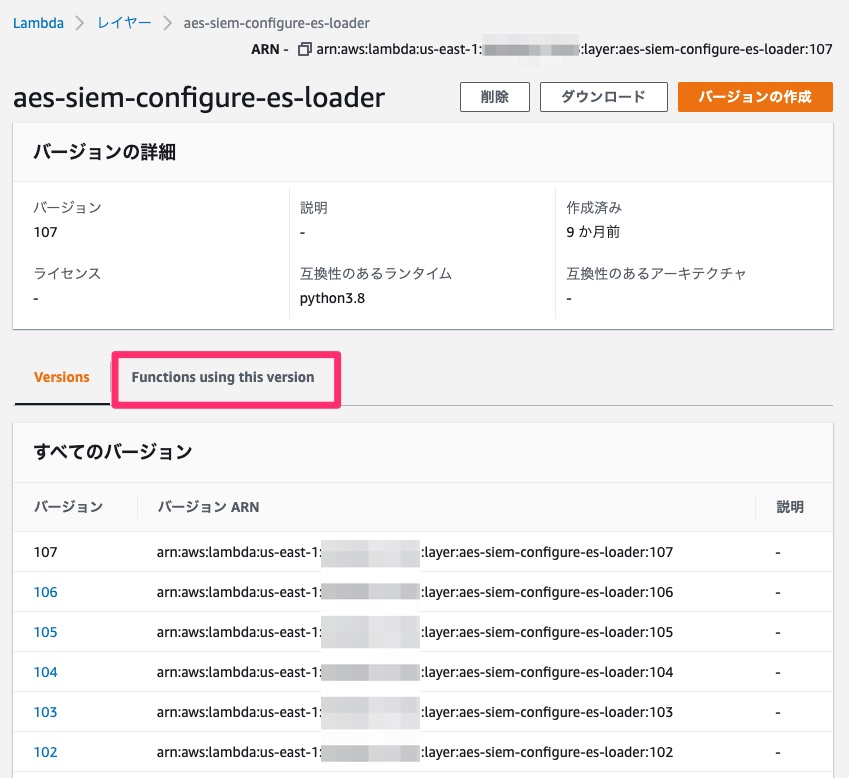Open version 105 link
This screenshot has height=778, width=849.
pos(45,632)
